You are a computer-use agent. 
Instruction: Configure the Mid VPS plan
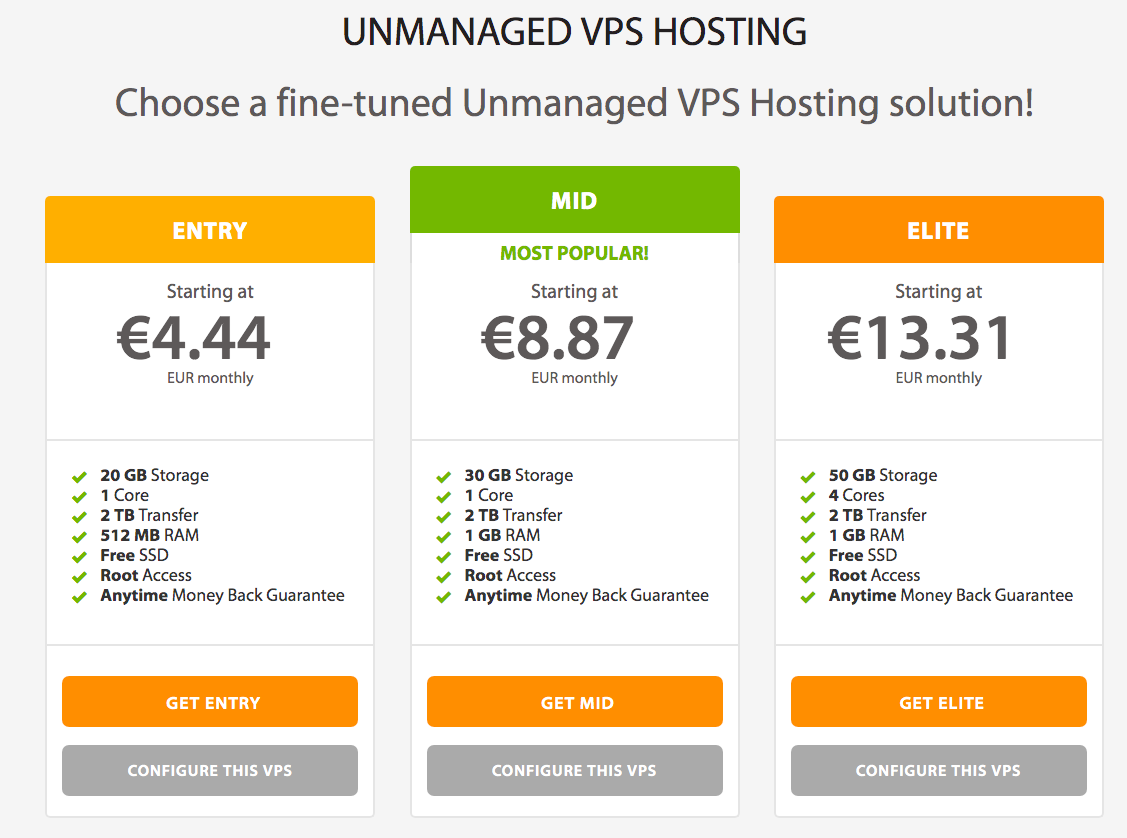click(x=575, y=770)
